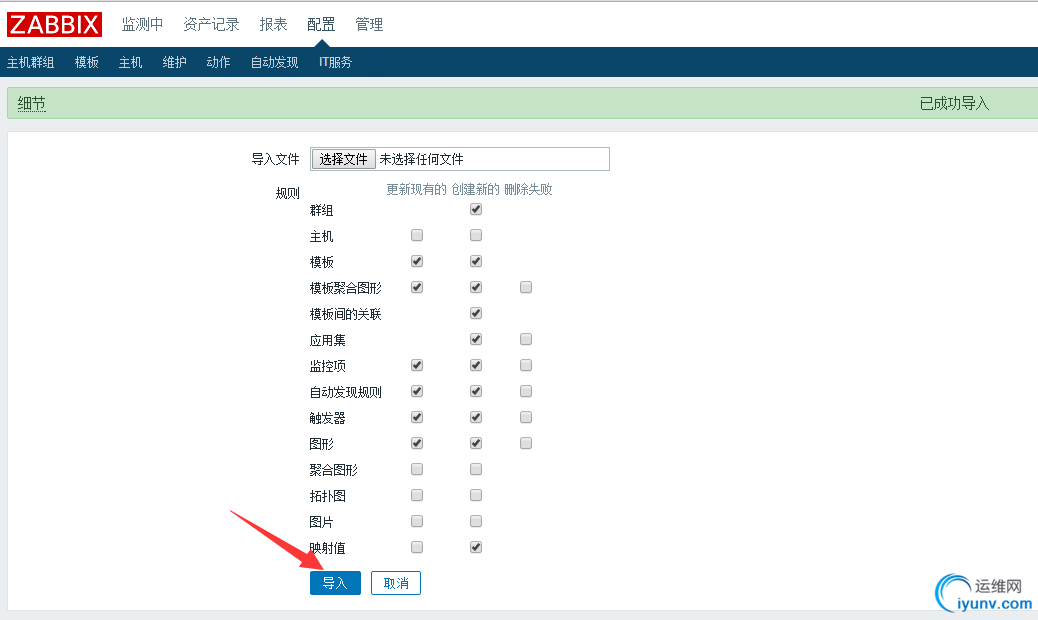This screenshot has height=620, width=1038.
Task: Go to 主机群组 submenu
Action: (30, 62)
